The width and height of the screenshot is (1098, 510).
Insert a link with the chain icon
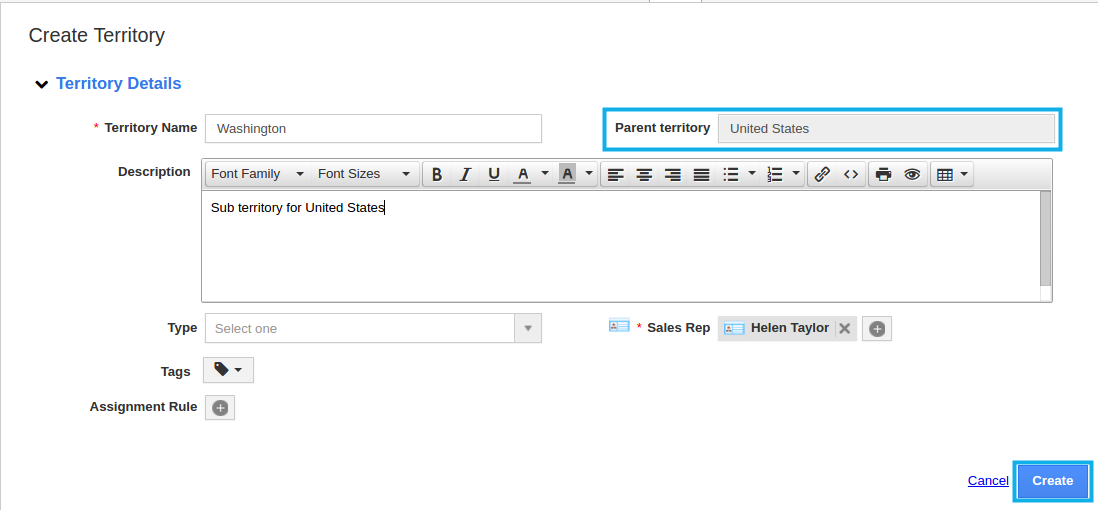click(823, 174)
